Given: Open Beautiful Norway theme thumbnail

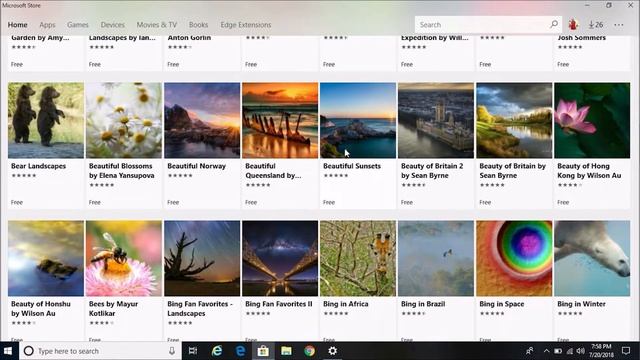Looking at the screenshot, I should pyautogui.click(x=202, y=120).
